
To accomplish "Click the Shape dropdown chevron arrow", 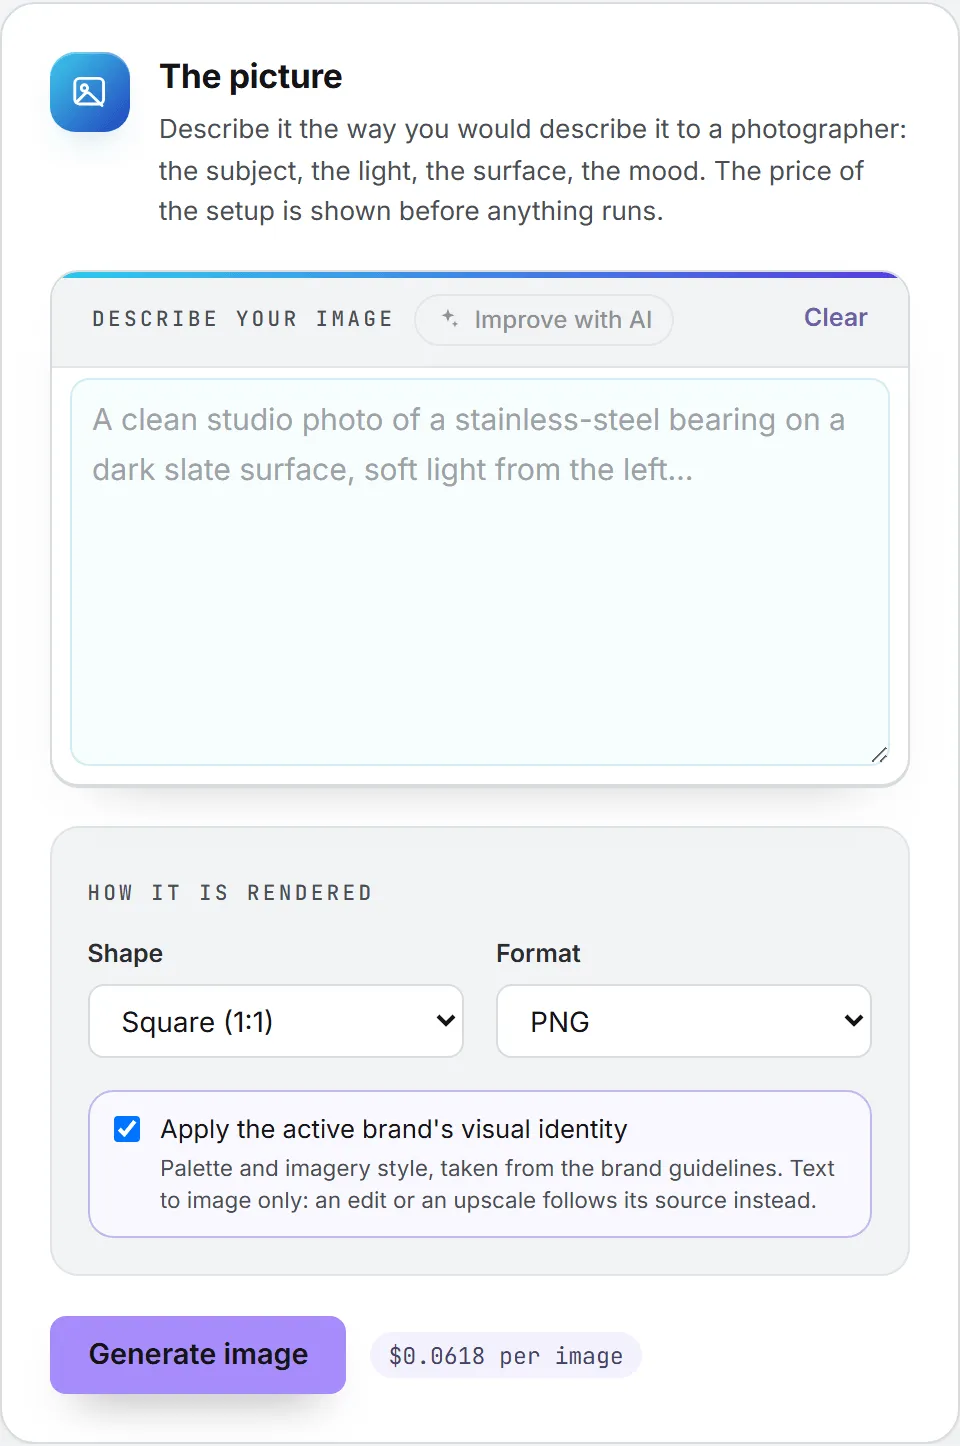I will (446, 1021).
